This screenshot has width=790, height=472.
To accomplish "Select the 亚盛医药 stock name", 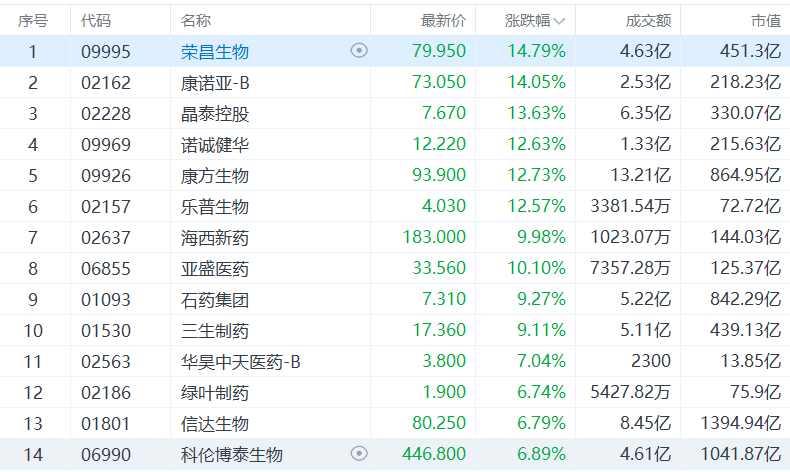I will coord(215,269).
